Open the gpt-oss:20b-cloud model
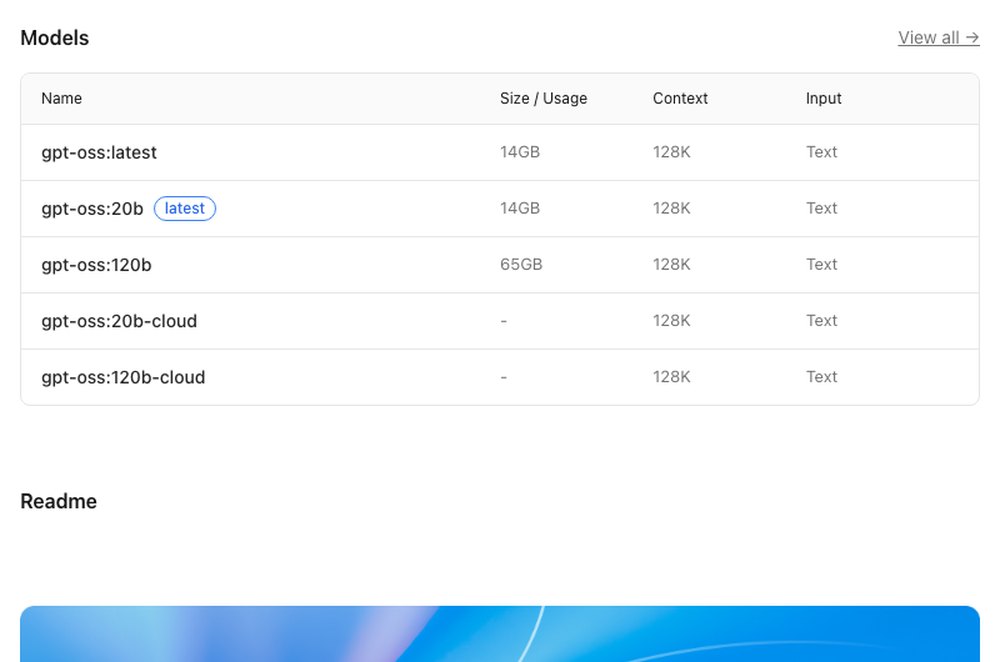This screenshot has width=1000, height=662. pos(119,321)
